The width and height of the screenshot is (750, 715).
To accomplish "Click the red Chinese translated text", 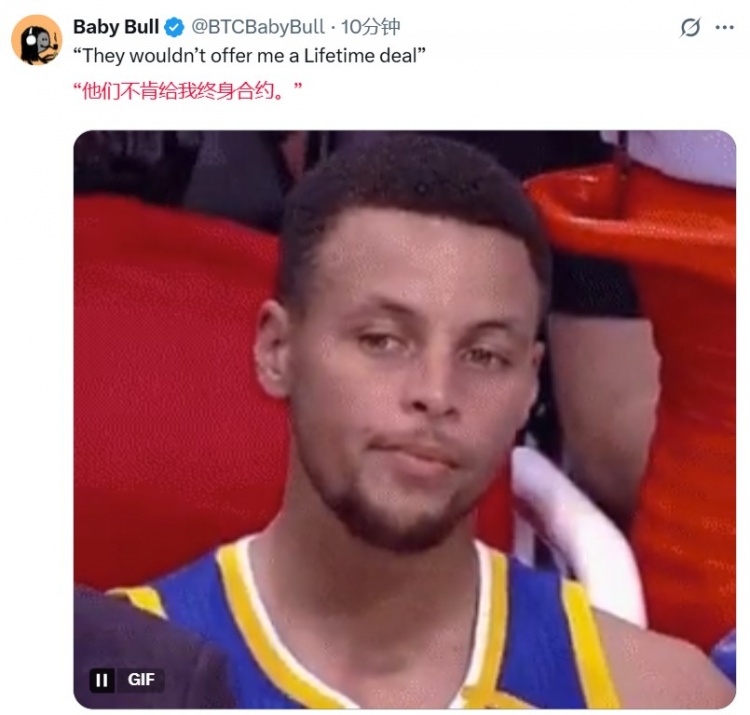I will pyautogui.click(x=187, y=91).
